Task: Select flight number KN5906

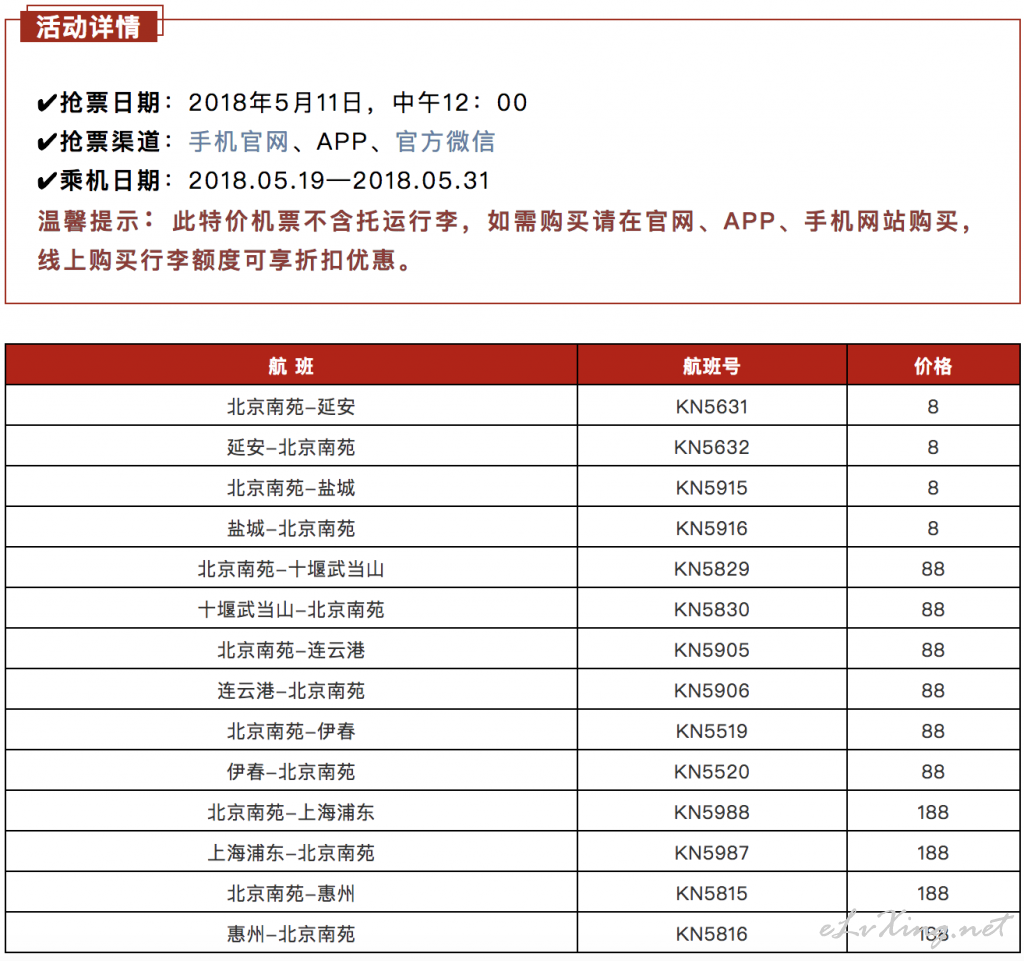Action: click(x=712, y=690)
